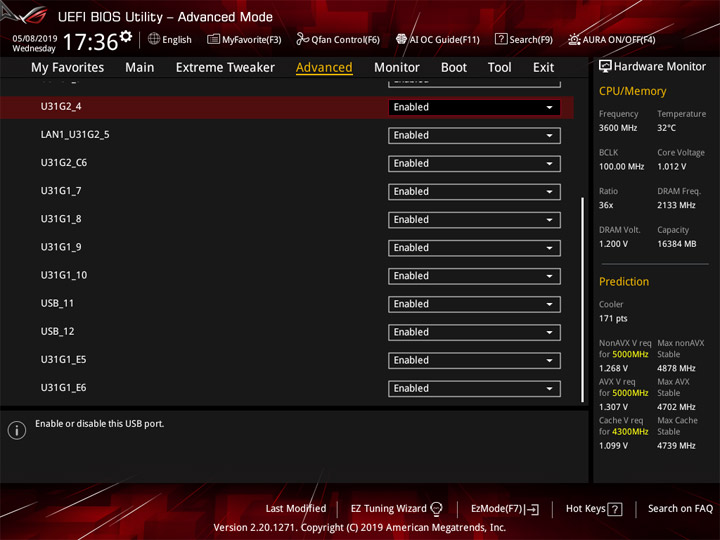
Task: Open the Main tab
Action: click(140, 68)
